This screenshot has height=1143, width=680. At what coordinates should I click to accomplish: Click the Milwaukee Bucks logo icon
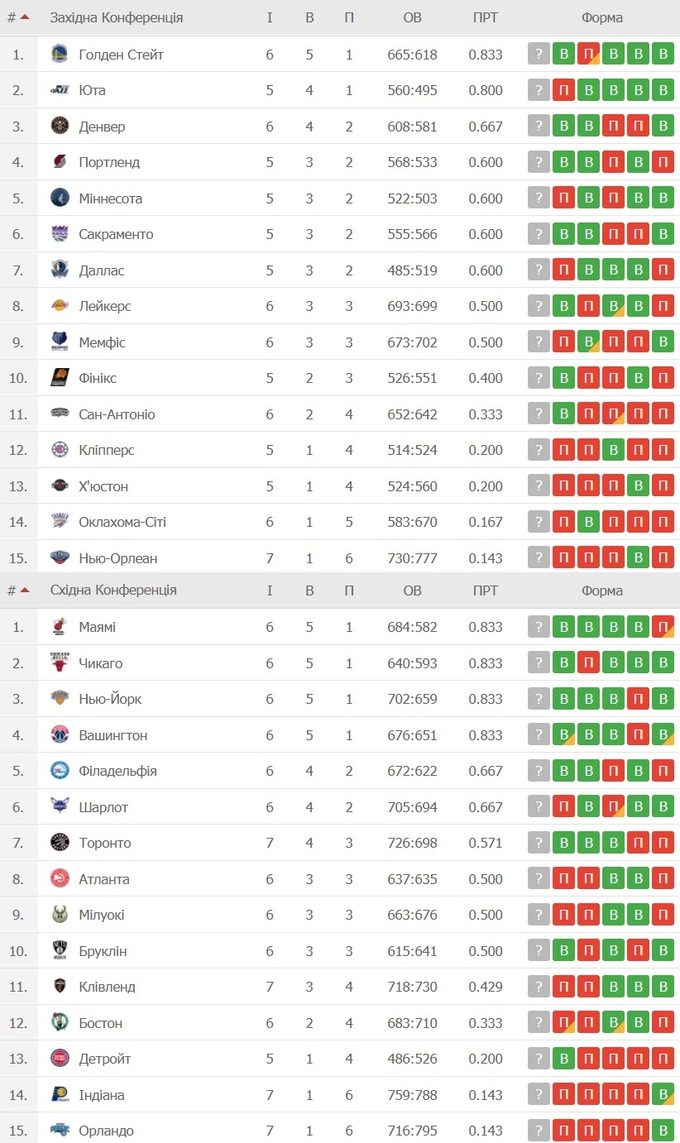point(59,915)
